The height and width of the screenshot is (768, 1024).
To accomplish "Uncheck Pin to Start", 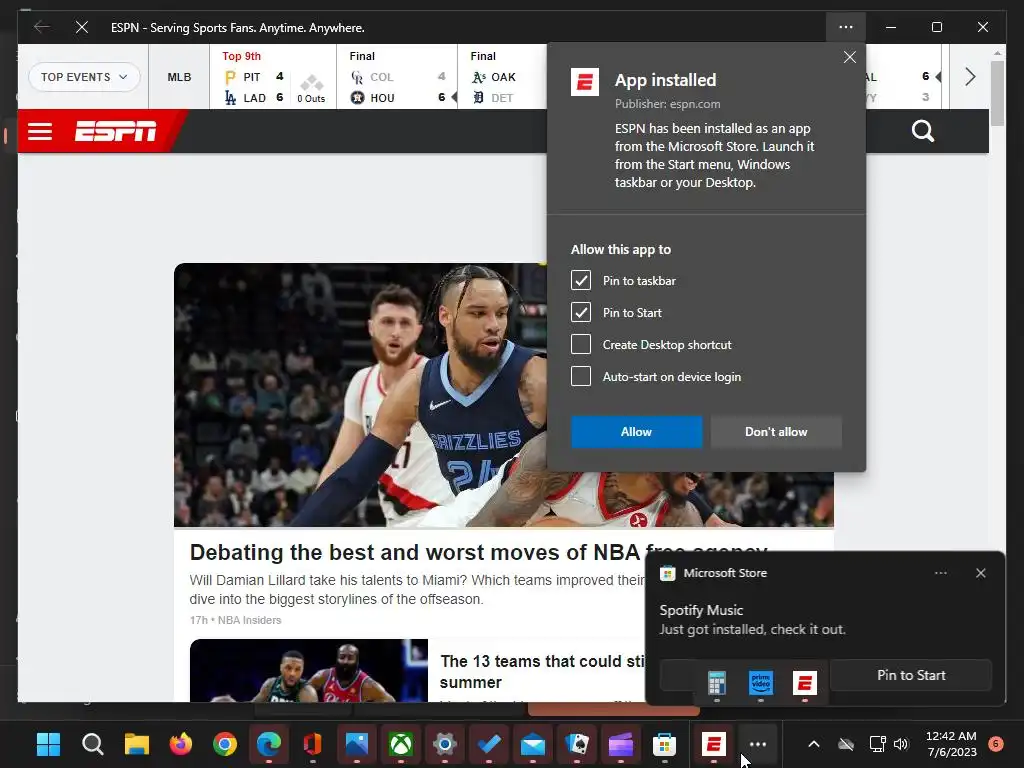I will click(581, 312).
